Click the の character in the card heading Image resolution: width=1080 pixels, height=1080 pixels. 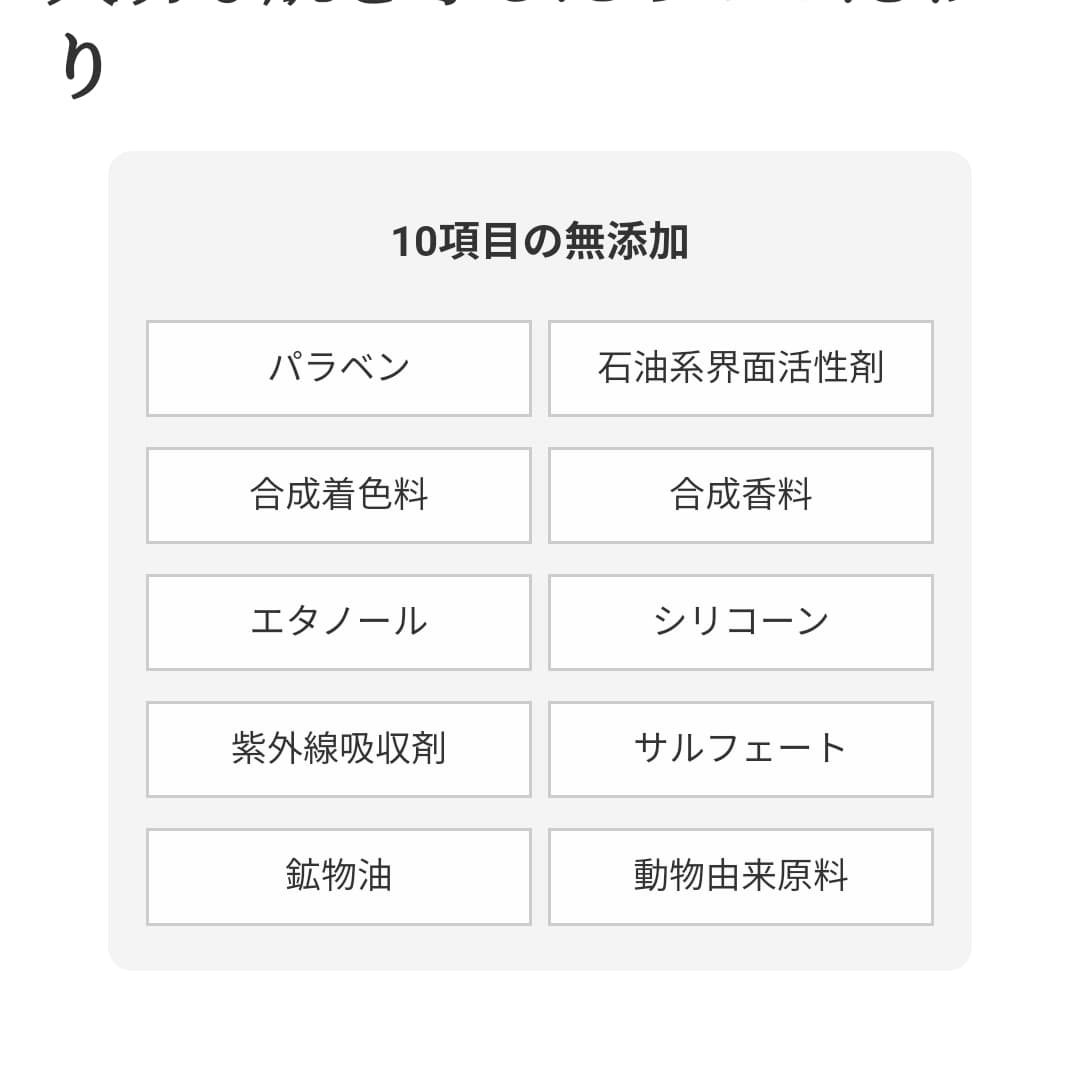coord(541,242)
